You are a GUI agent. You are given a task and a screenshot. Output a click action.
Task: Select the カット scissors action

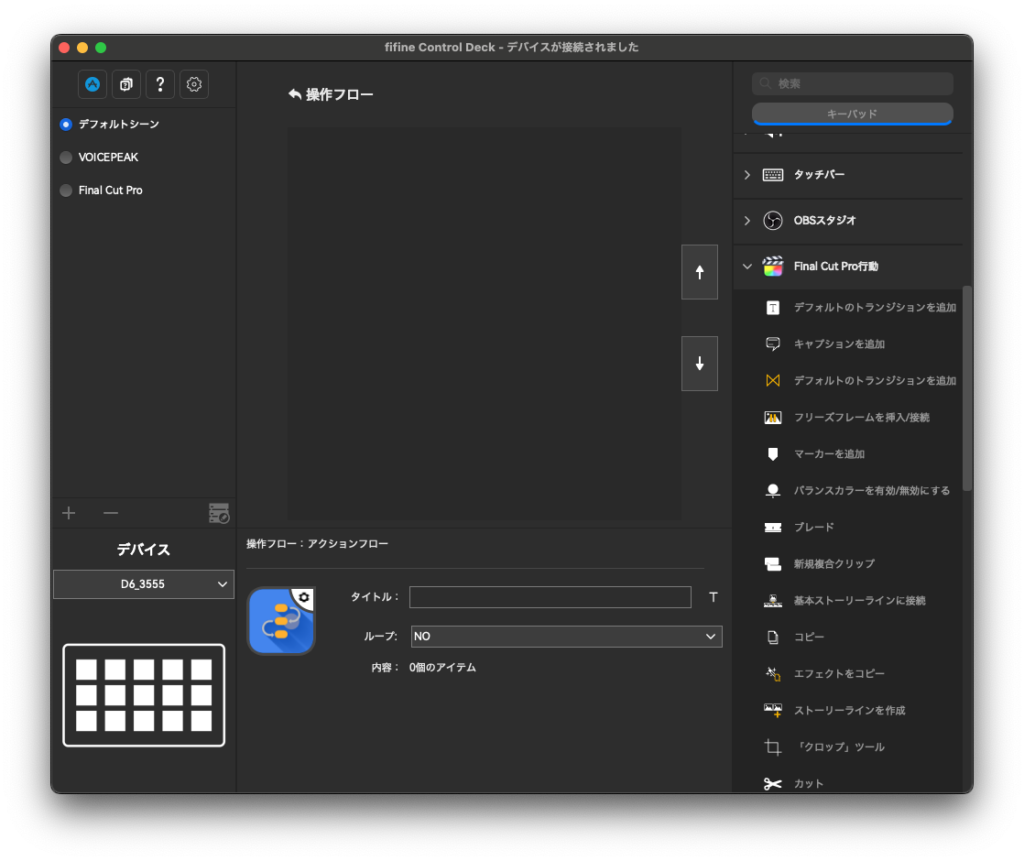point(805,783)
